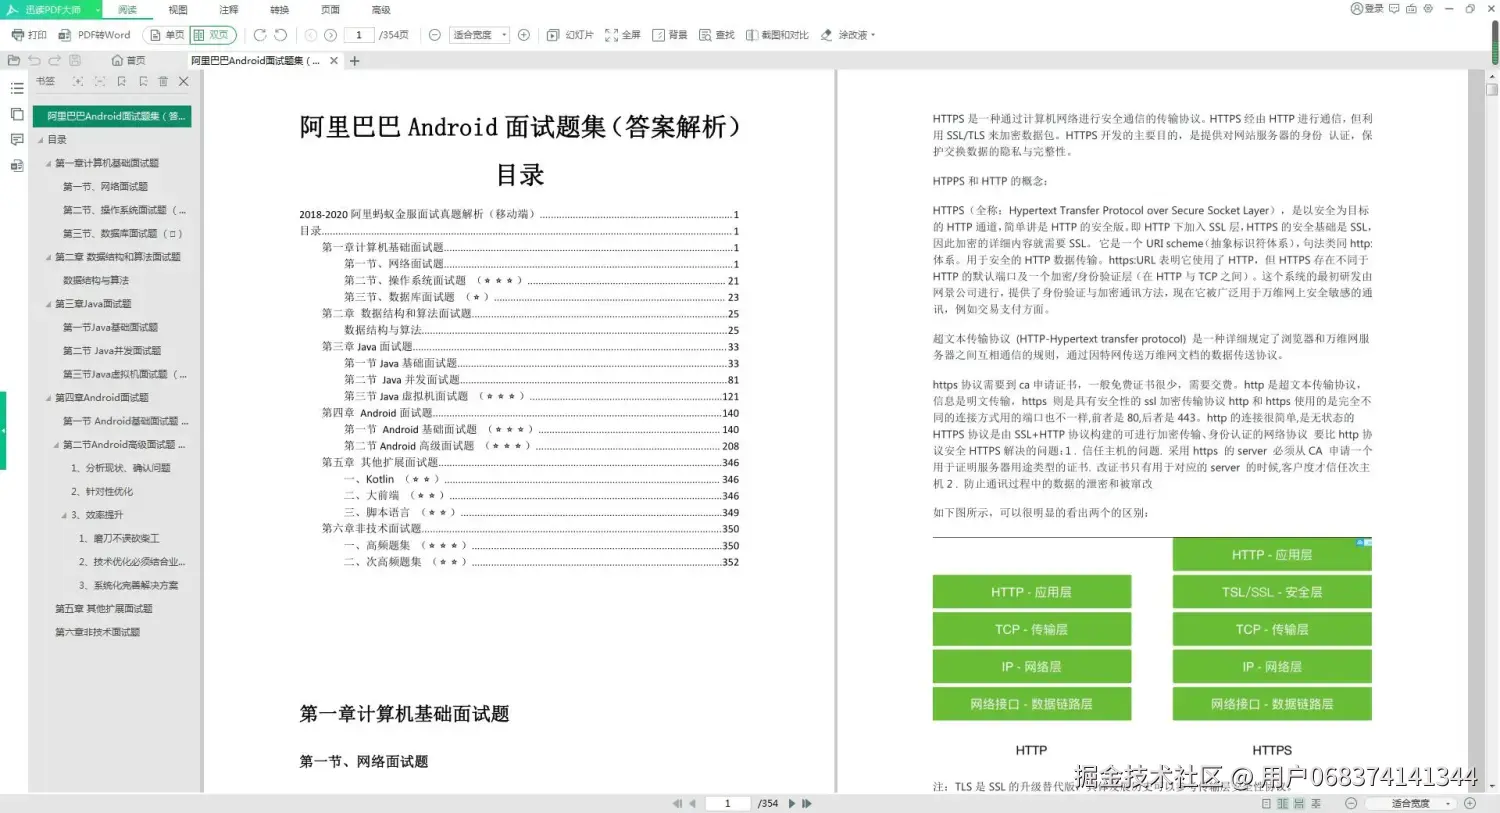Toggle 双页 double page view
The height and width of the screenshot is (813, 1500).
pos(211,35)
